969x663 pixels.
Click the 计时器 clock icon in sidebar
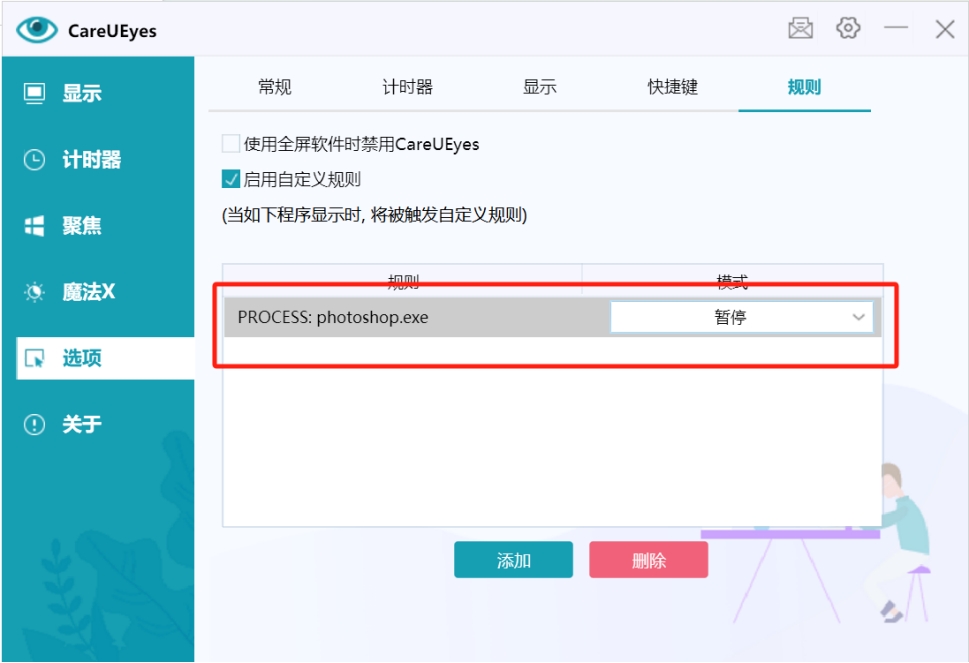pyautogui.click(x=35, y=160)
